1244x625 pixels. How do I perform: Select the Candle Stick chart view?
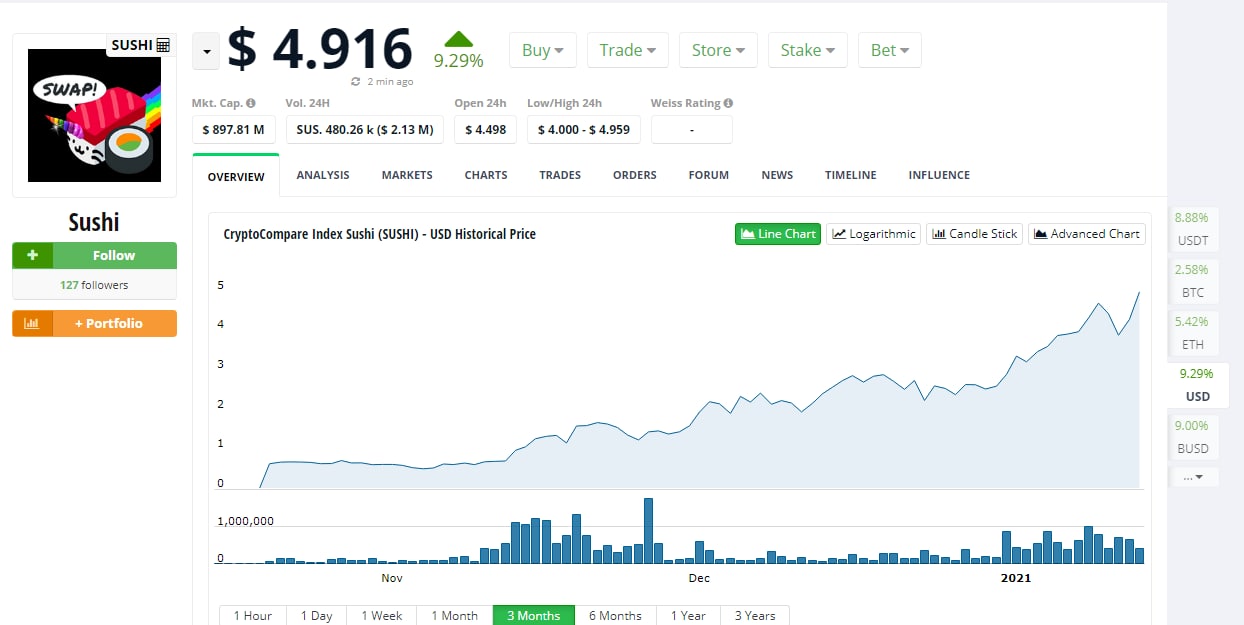[x=974, y=234]
